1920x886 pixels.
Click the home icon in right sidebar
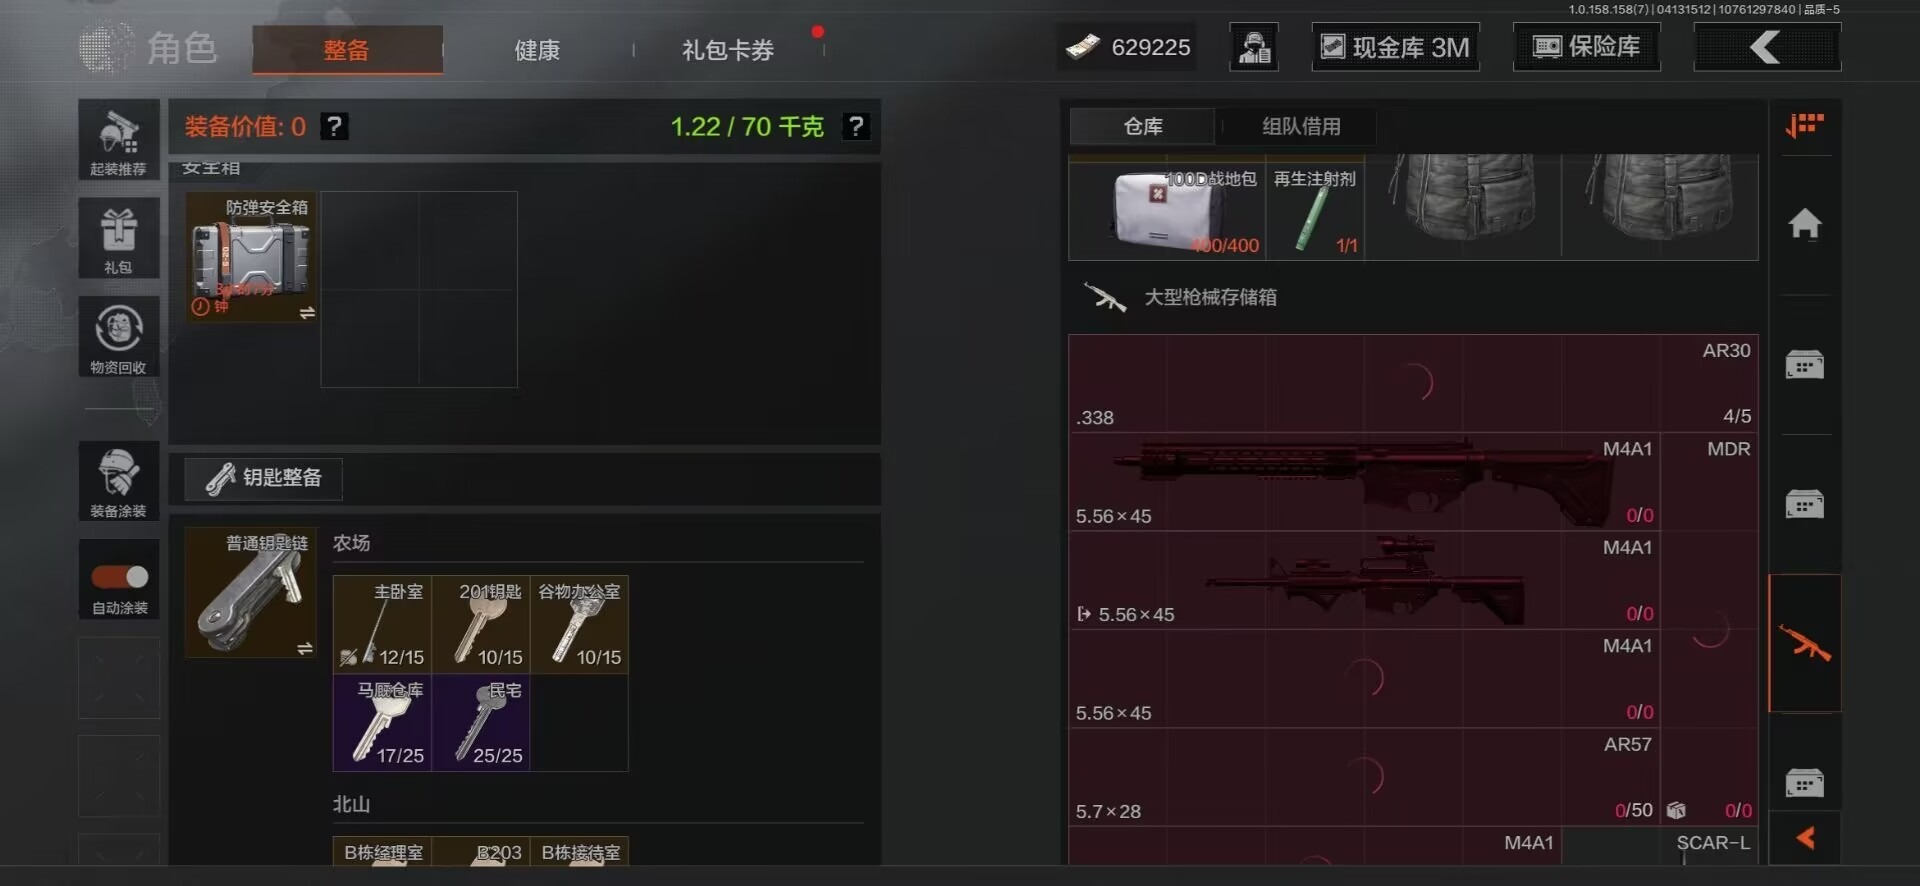point(1805,223)
